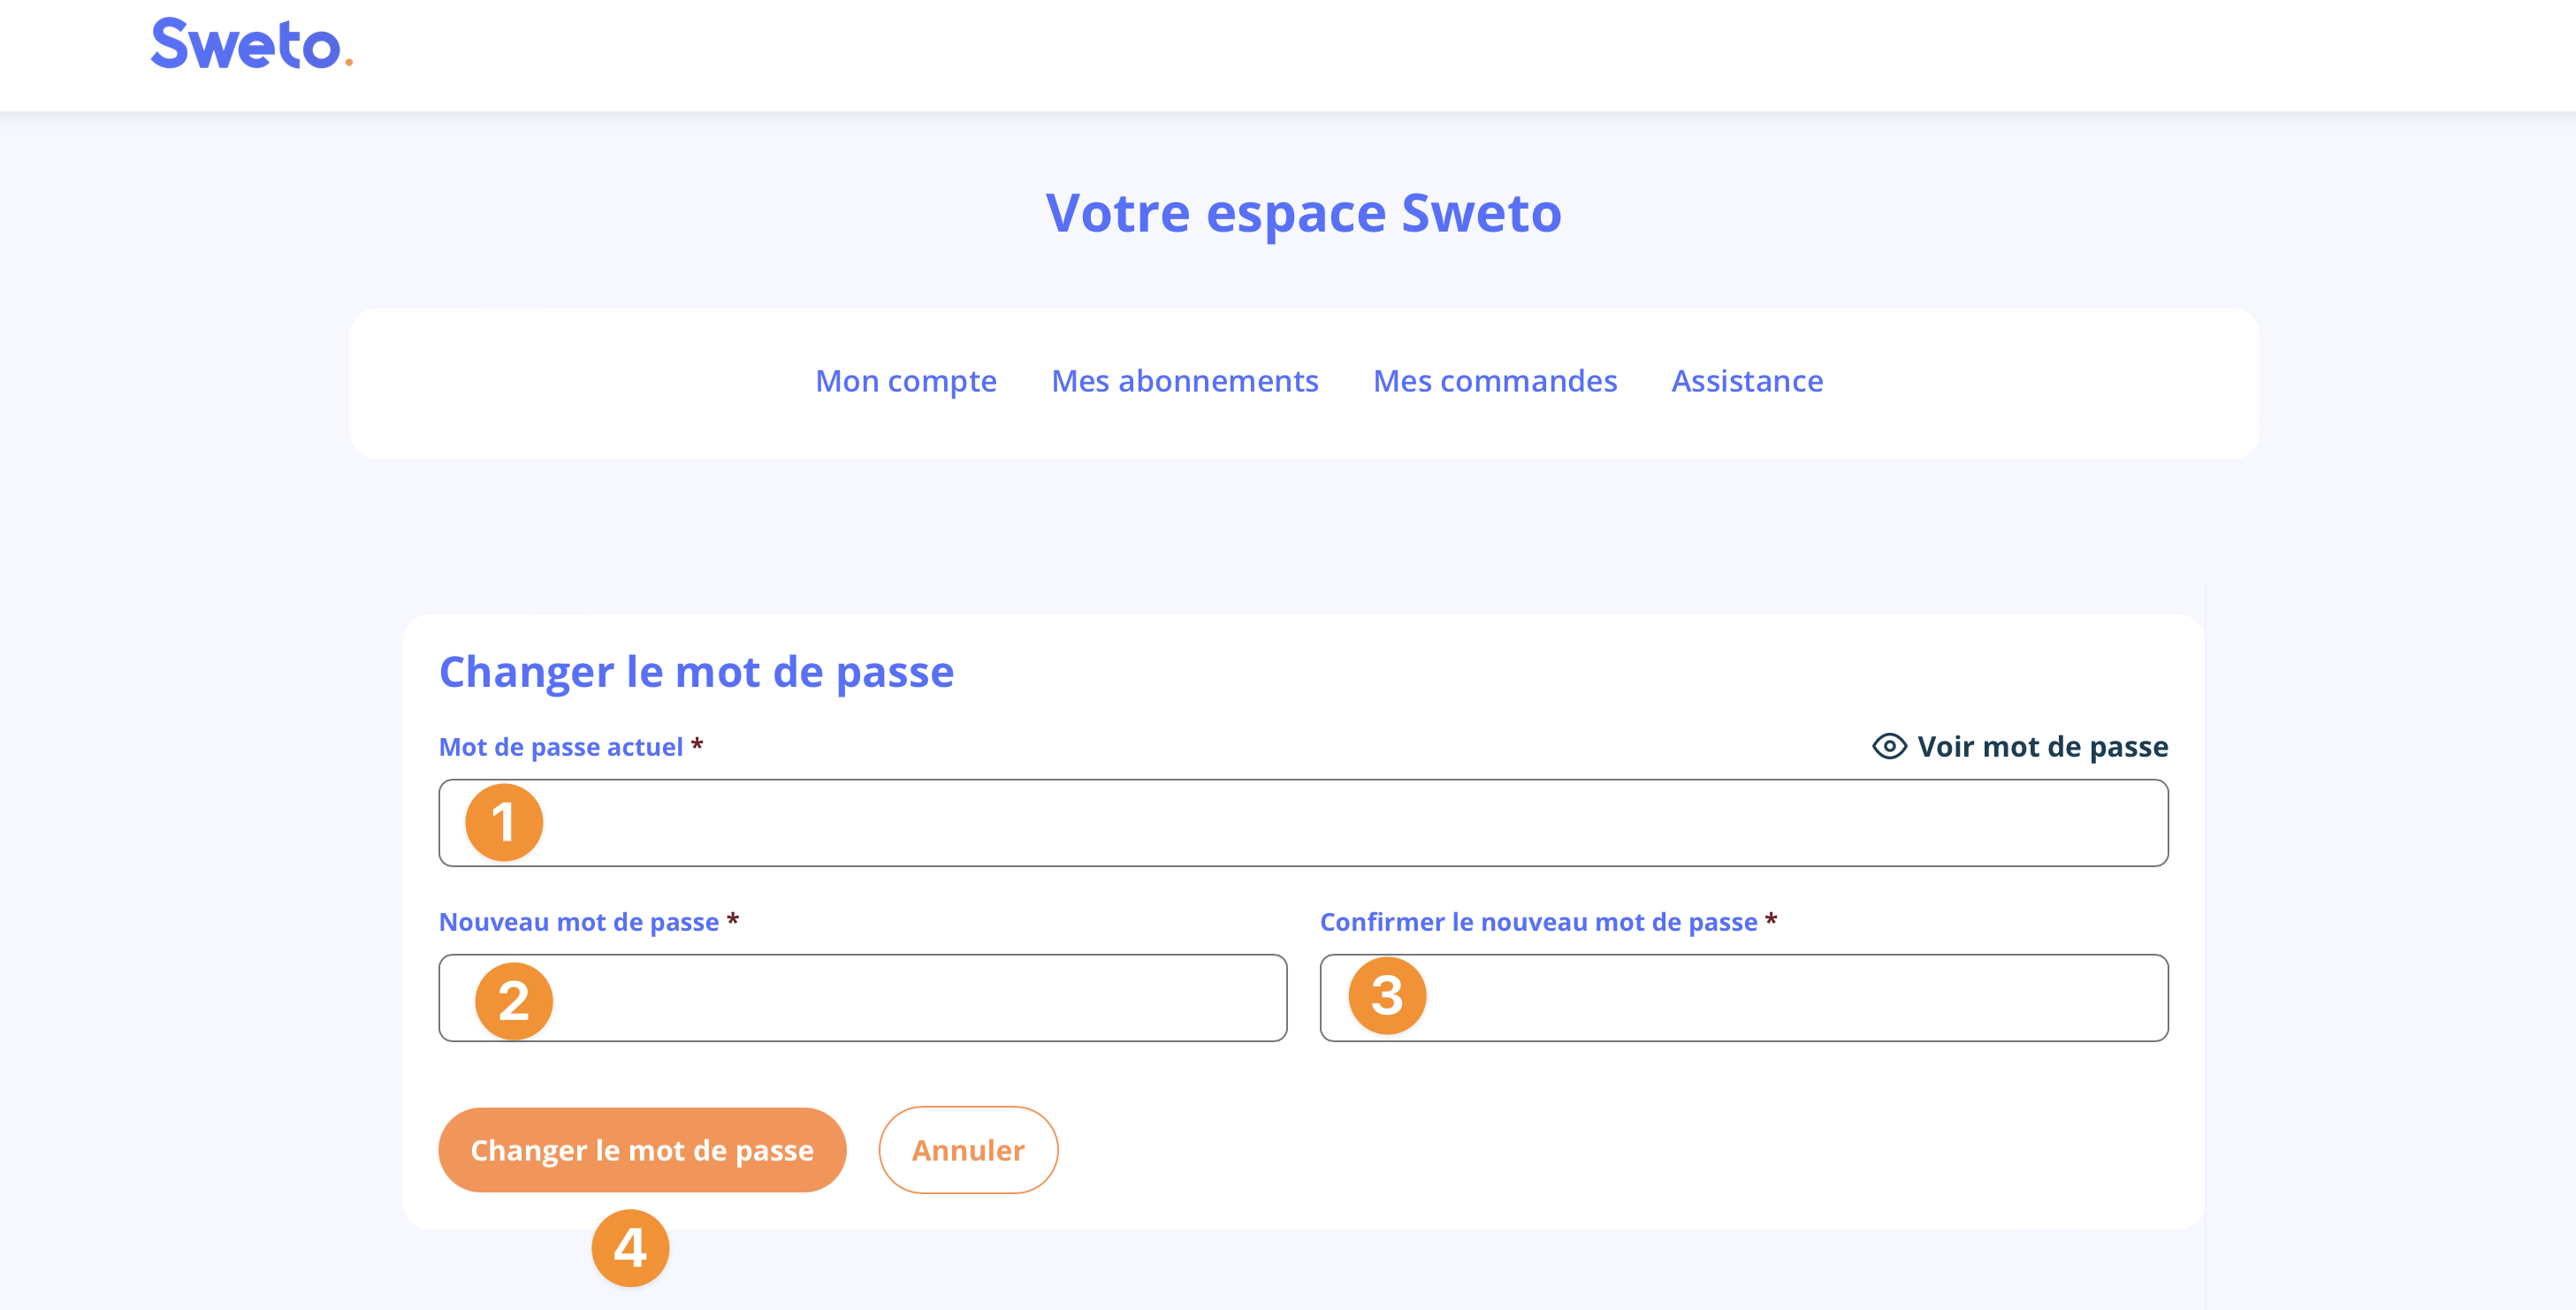
Task: Click the Annuler button
Action: [967, 1149]
